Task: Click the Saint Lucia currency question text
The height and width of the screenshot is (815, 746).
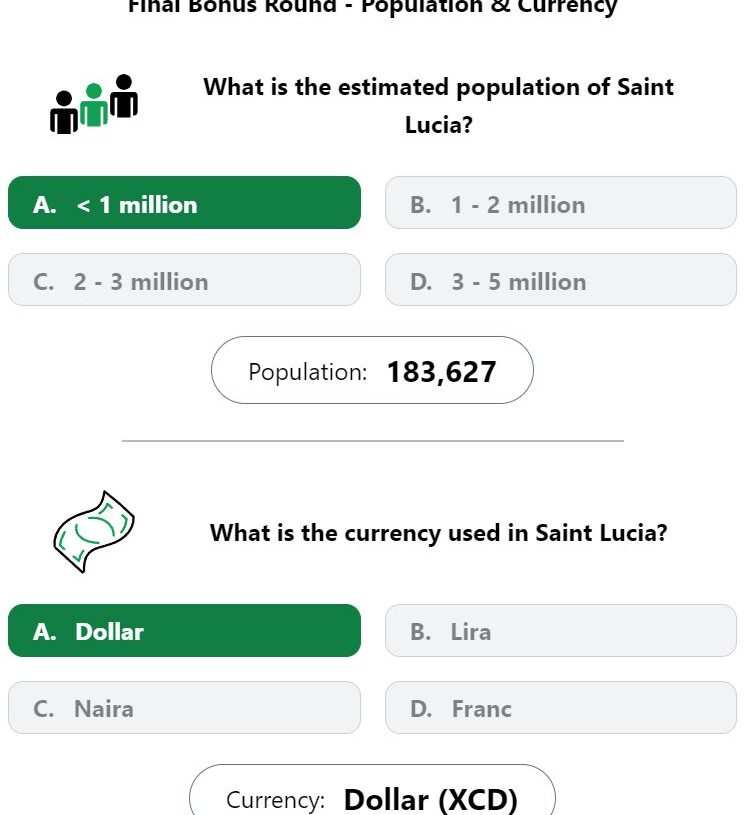Action: coord(438,533)
